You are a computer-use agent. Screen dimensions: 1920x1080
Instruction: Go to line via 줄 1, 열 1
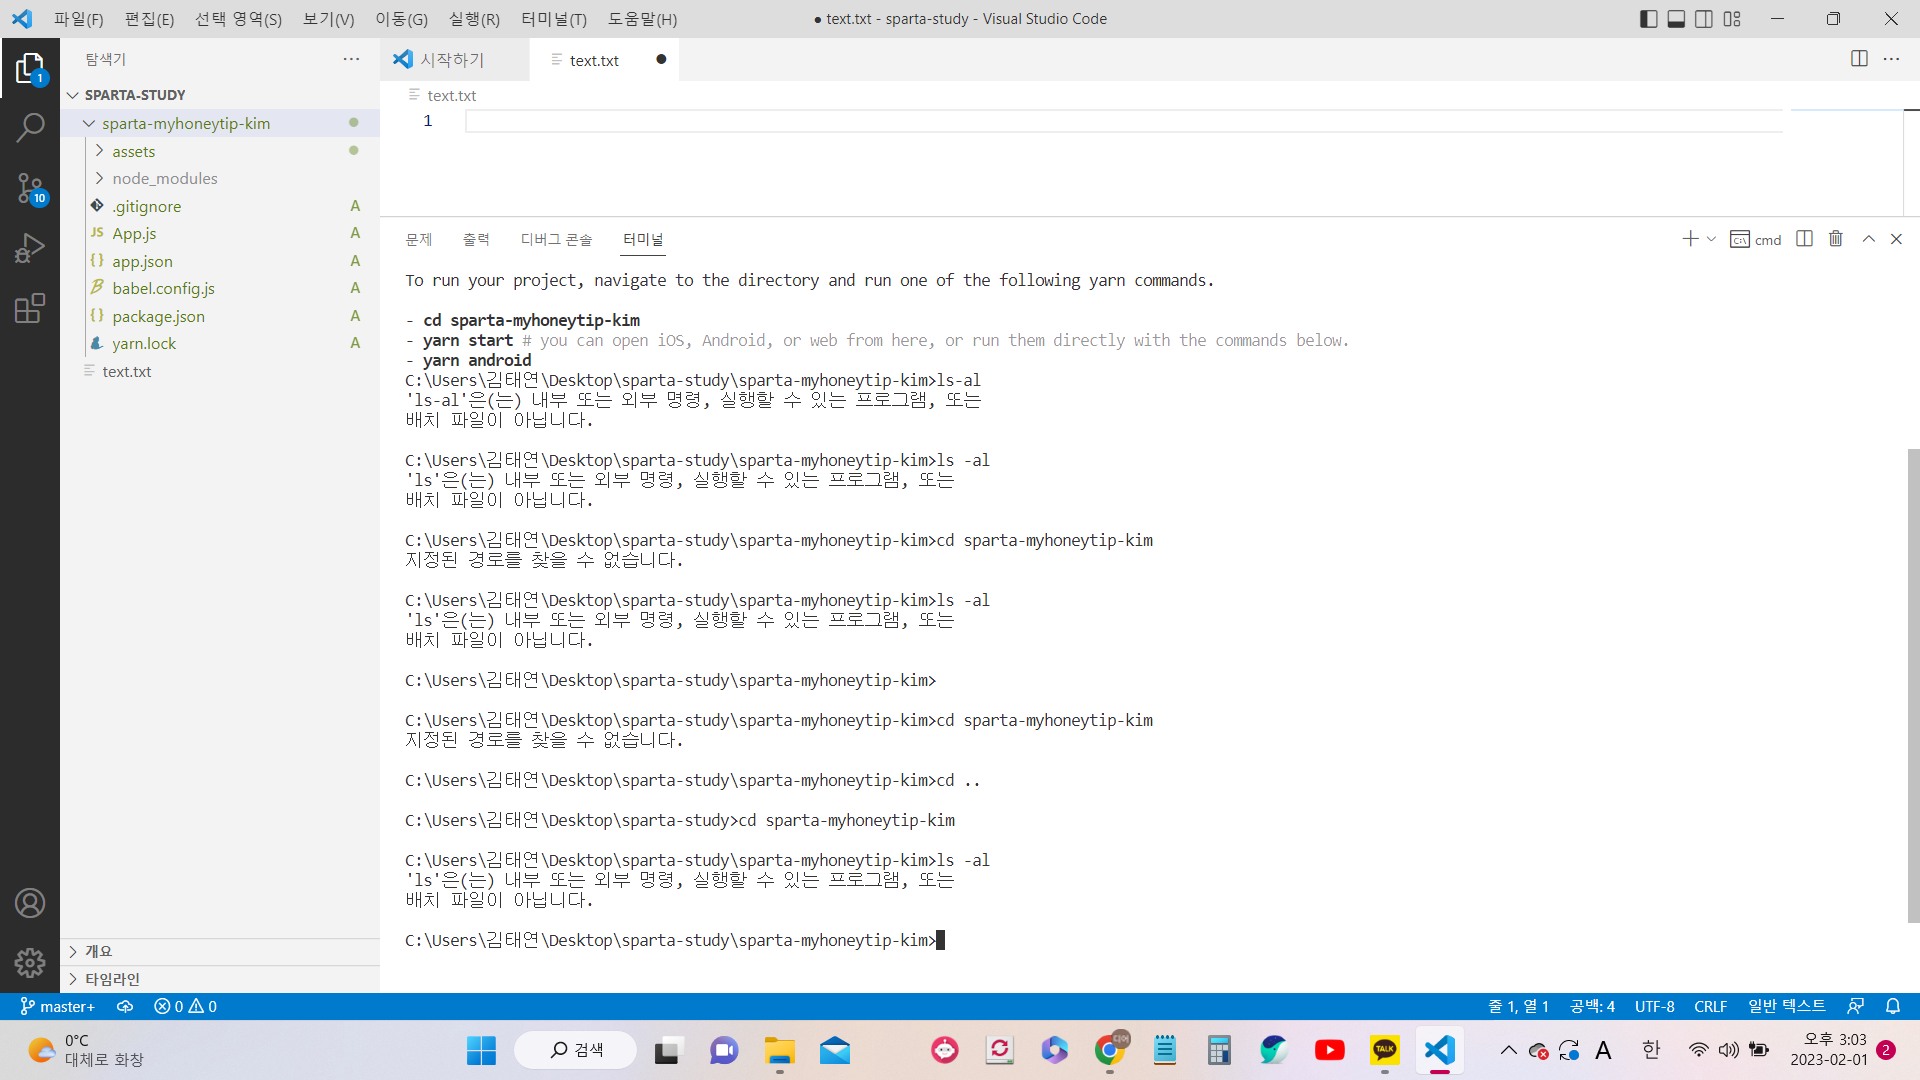(1518, 1006)
